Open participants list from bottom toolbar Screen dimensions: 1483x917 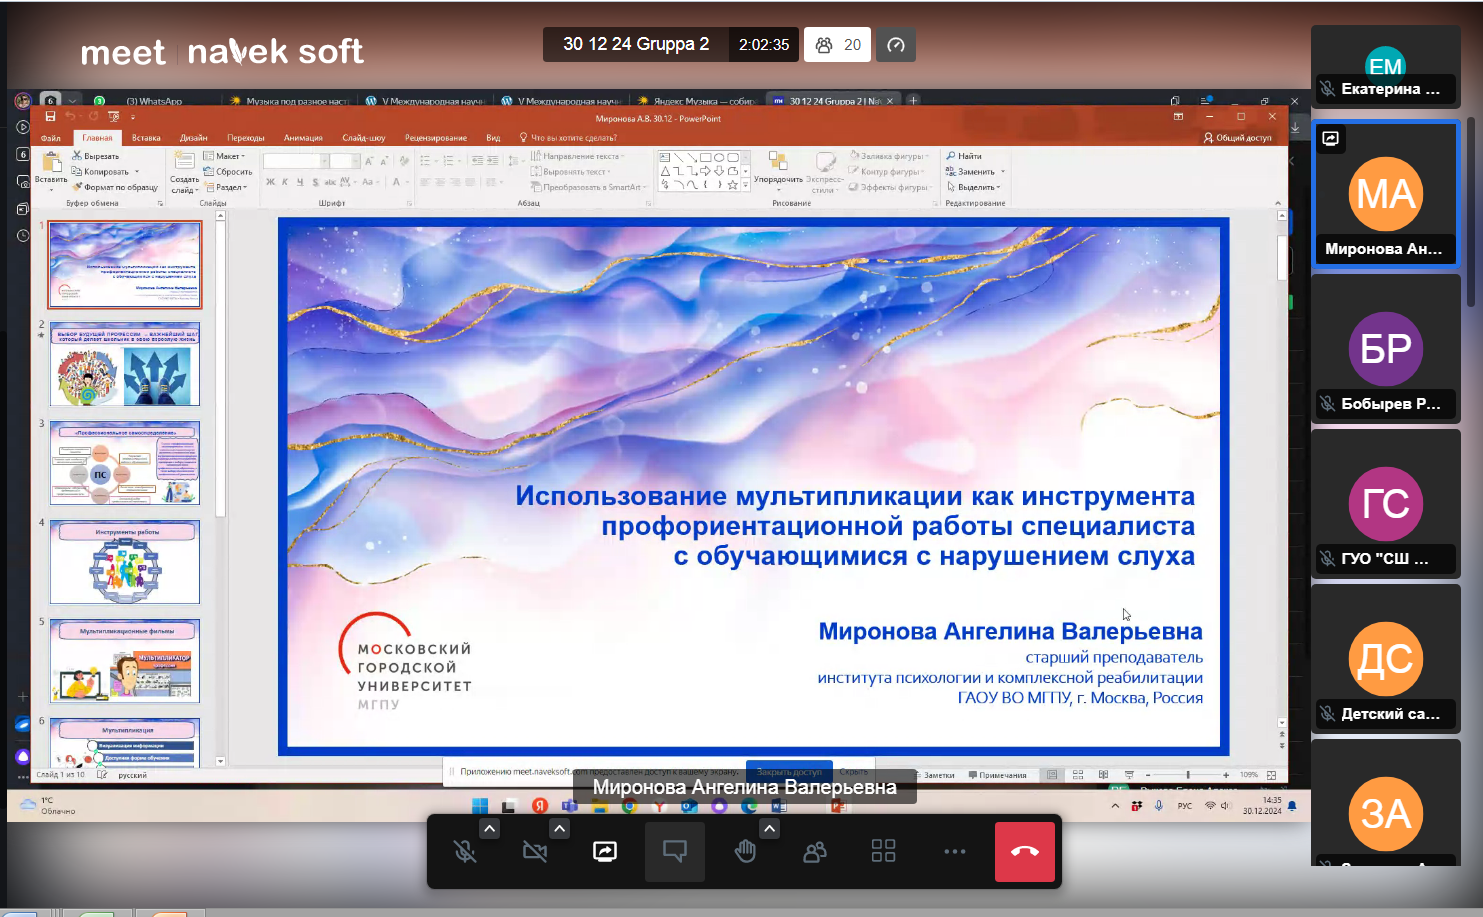815,851
